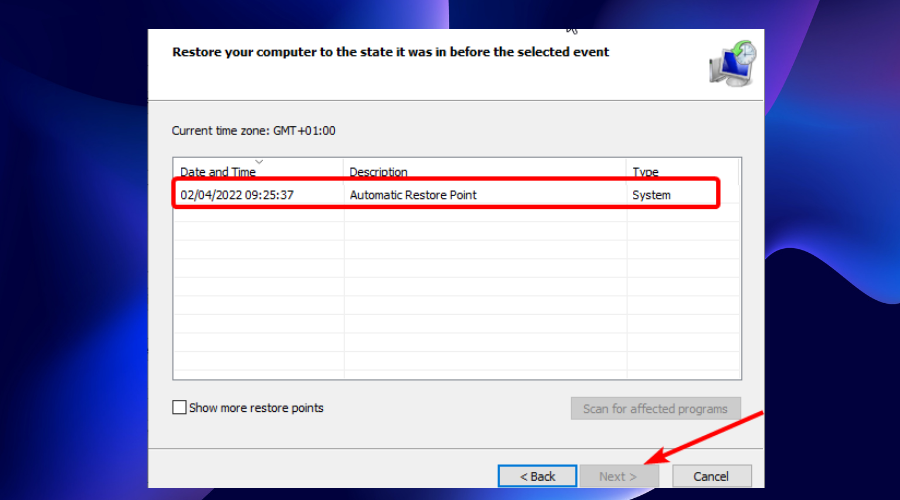900x500 pixels.
Task: Enable Show more restore points checkbox
Action: tap(179, 407)
